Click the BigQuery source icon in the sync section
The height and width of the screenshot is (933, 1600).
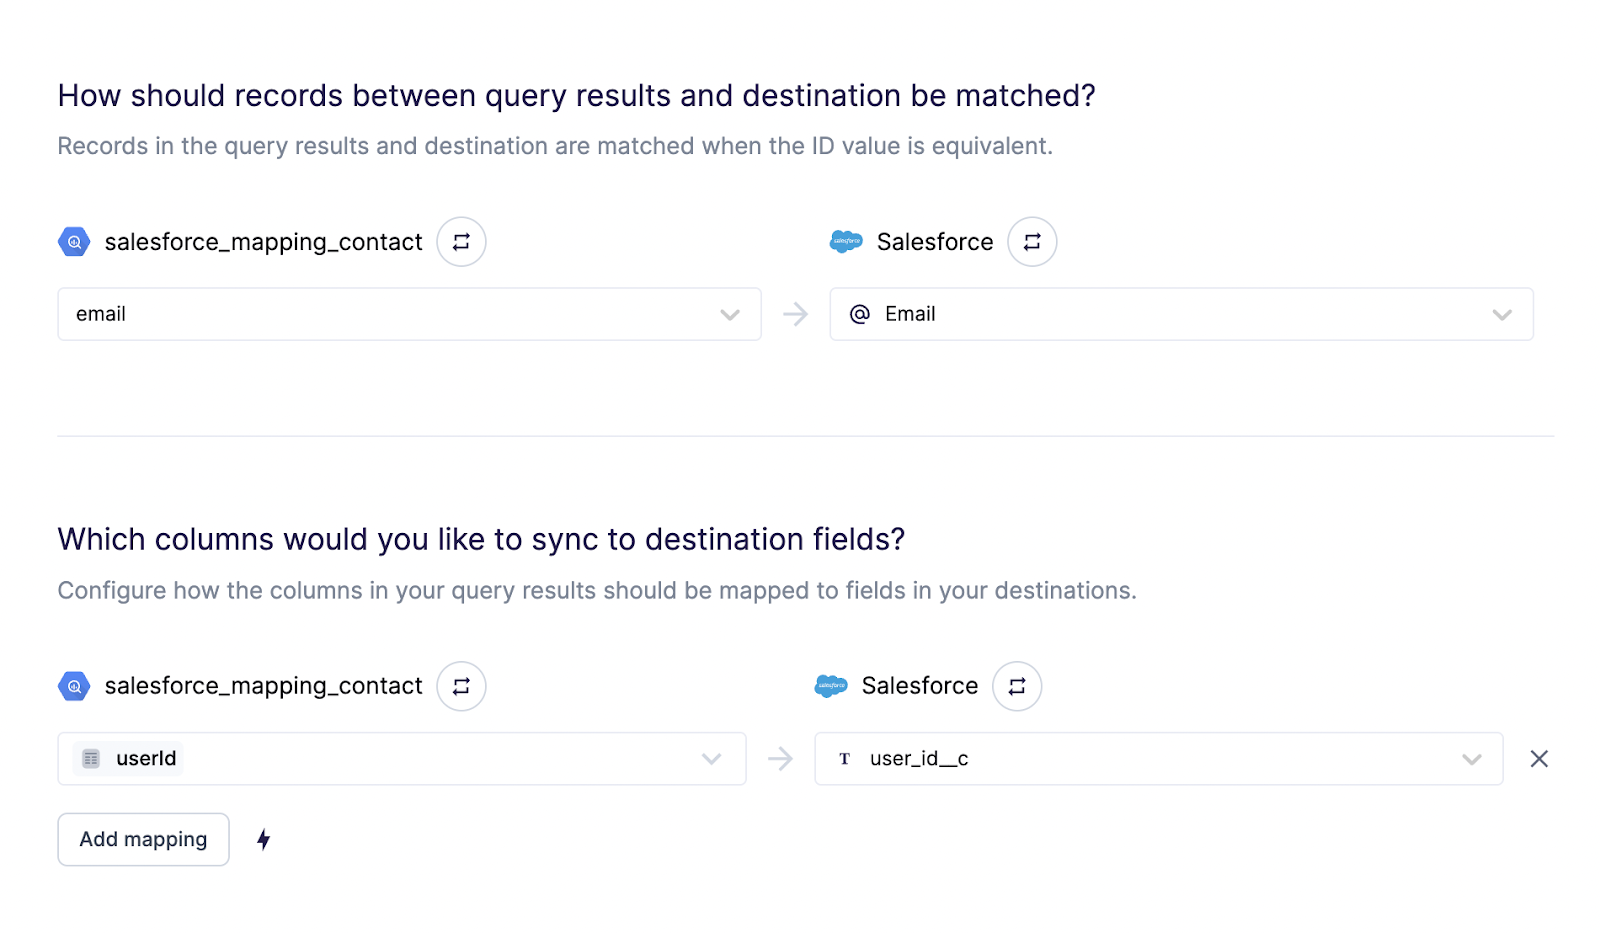74,686
